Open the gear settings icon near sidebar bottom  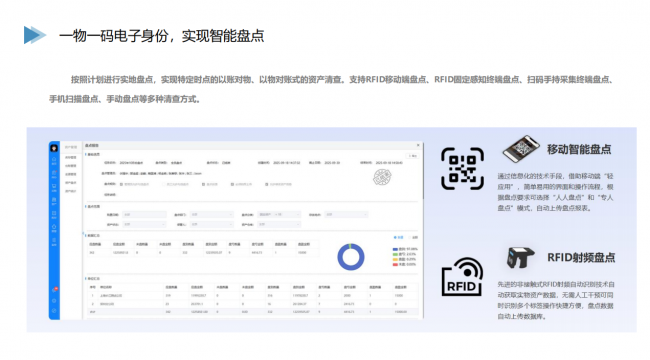(54, 300)
